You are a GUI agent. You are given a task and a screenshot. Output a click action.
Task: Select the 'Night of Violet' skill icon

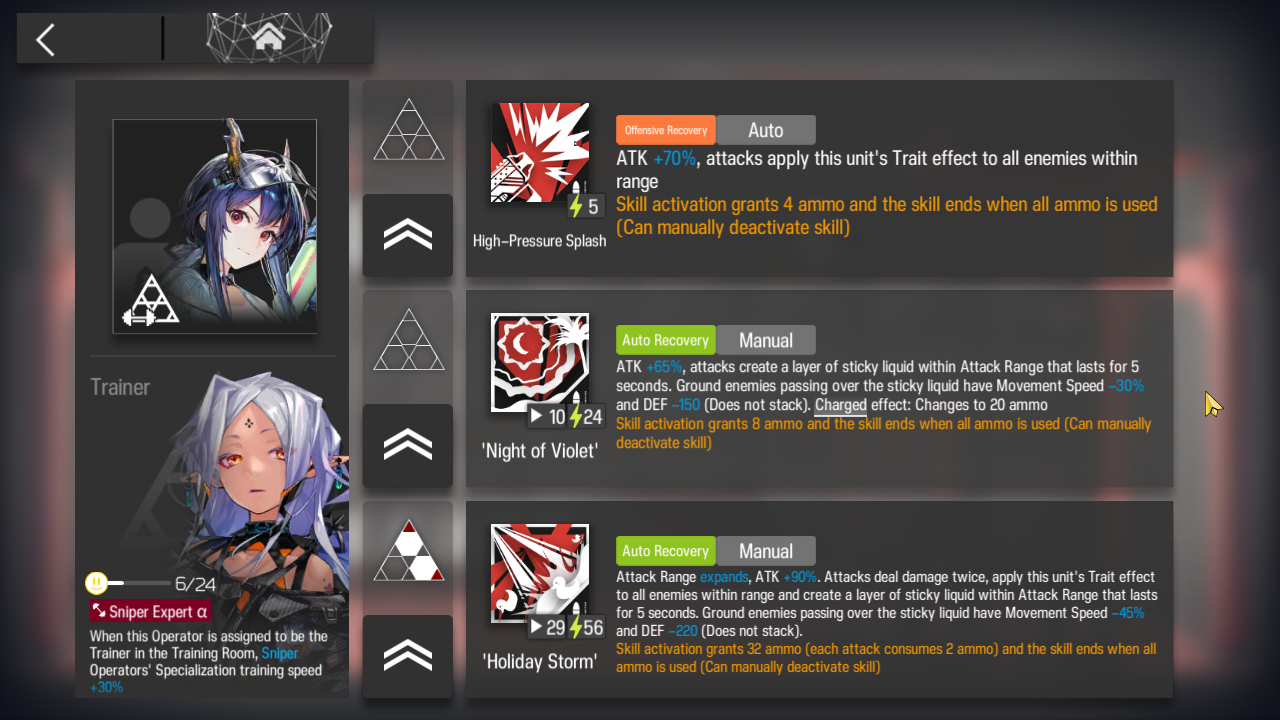540,362
